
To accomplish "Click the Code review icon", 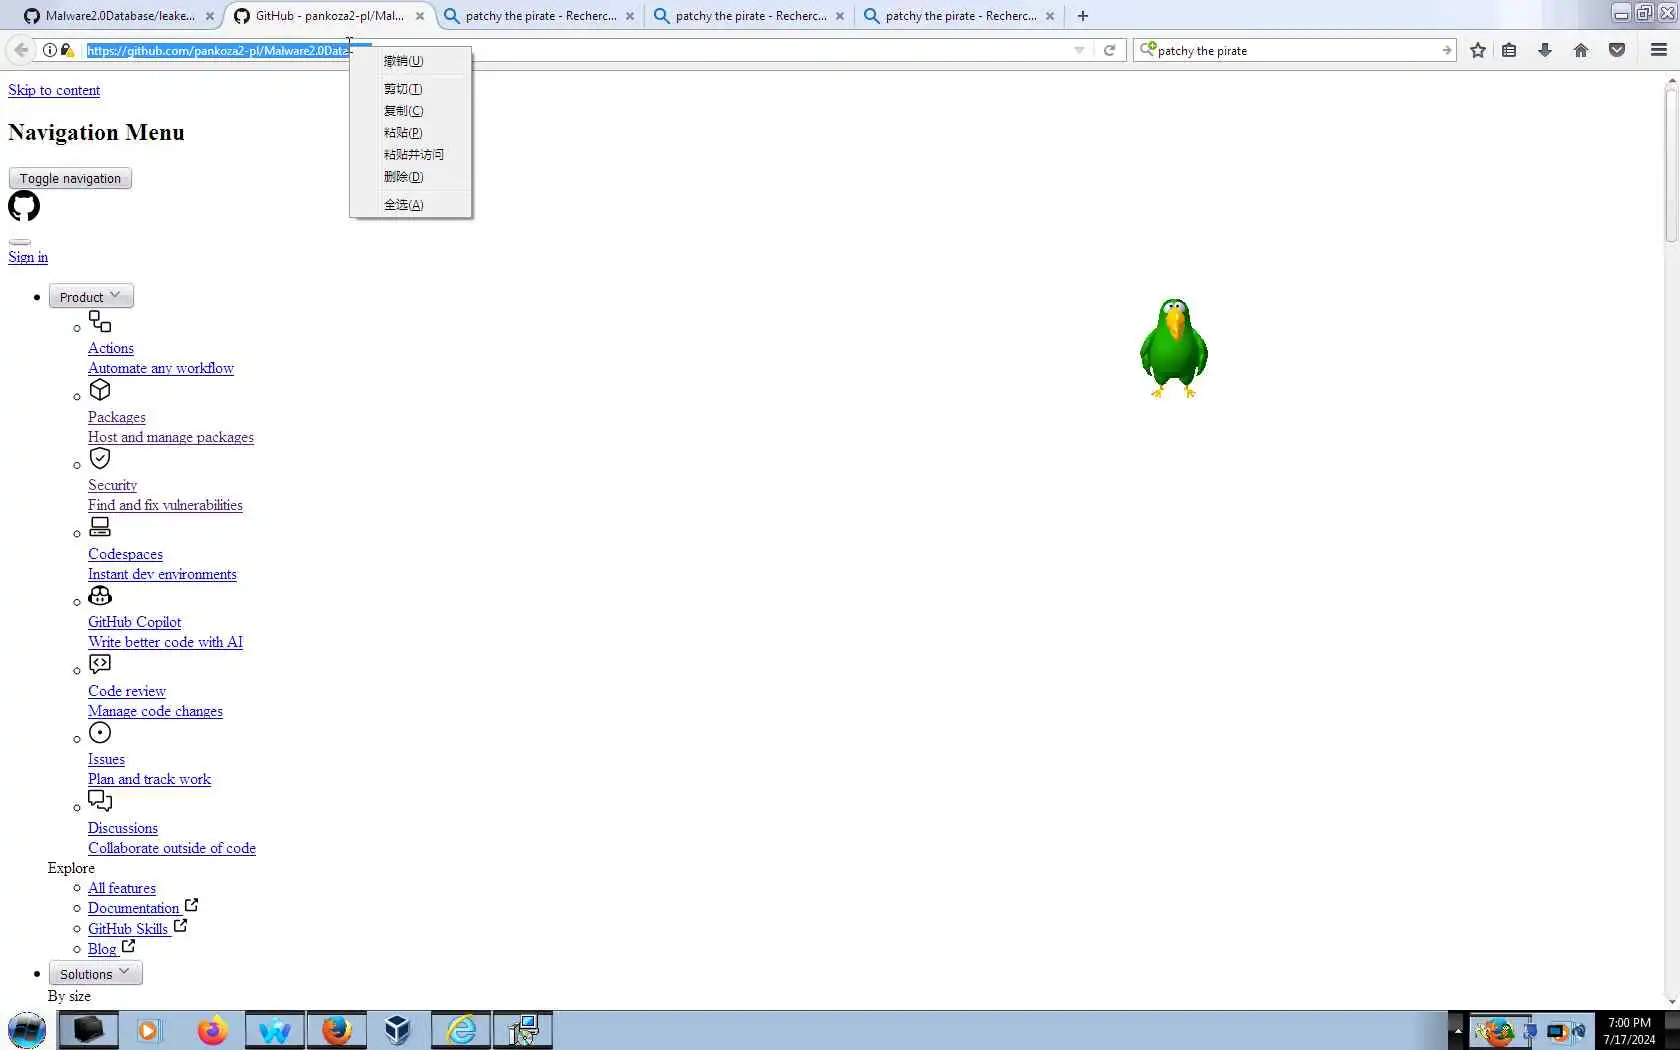I will coord(100,664).
